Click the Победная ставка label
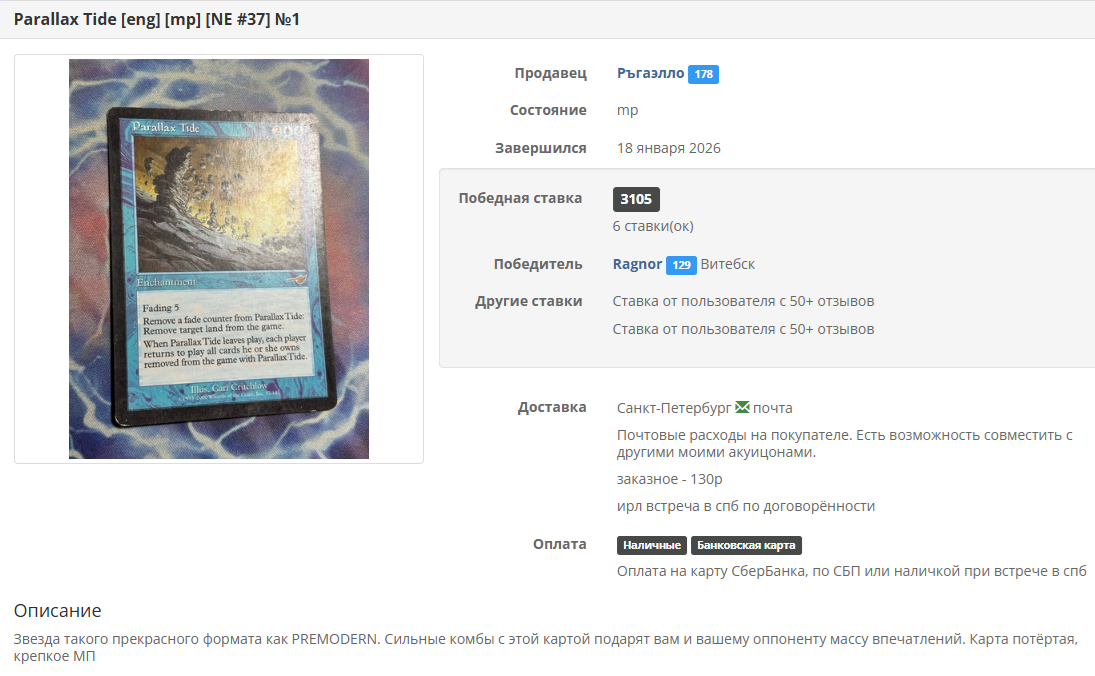The image size is (1095, 676). click(520, 198)
